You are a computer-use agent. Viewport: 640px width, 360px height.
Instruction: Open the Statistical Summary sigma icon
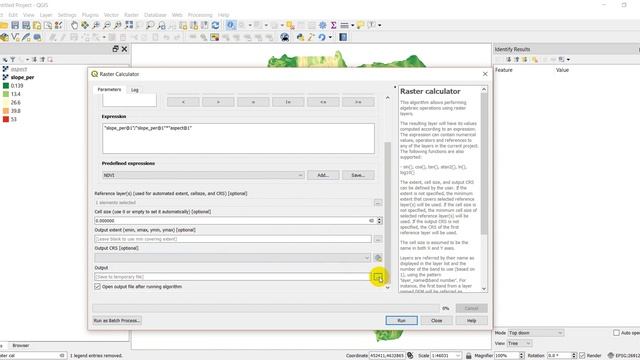333,25
